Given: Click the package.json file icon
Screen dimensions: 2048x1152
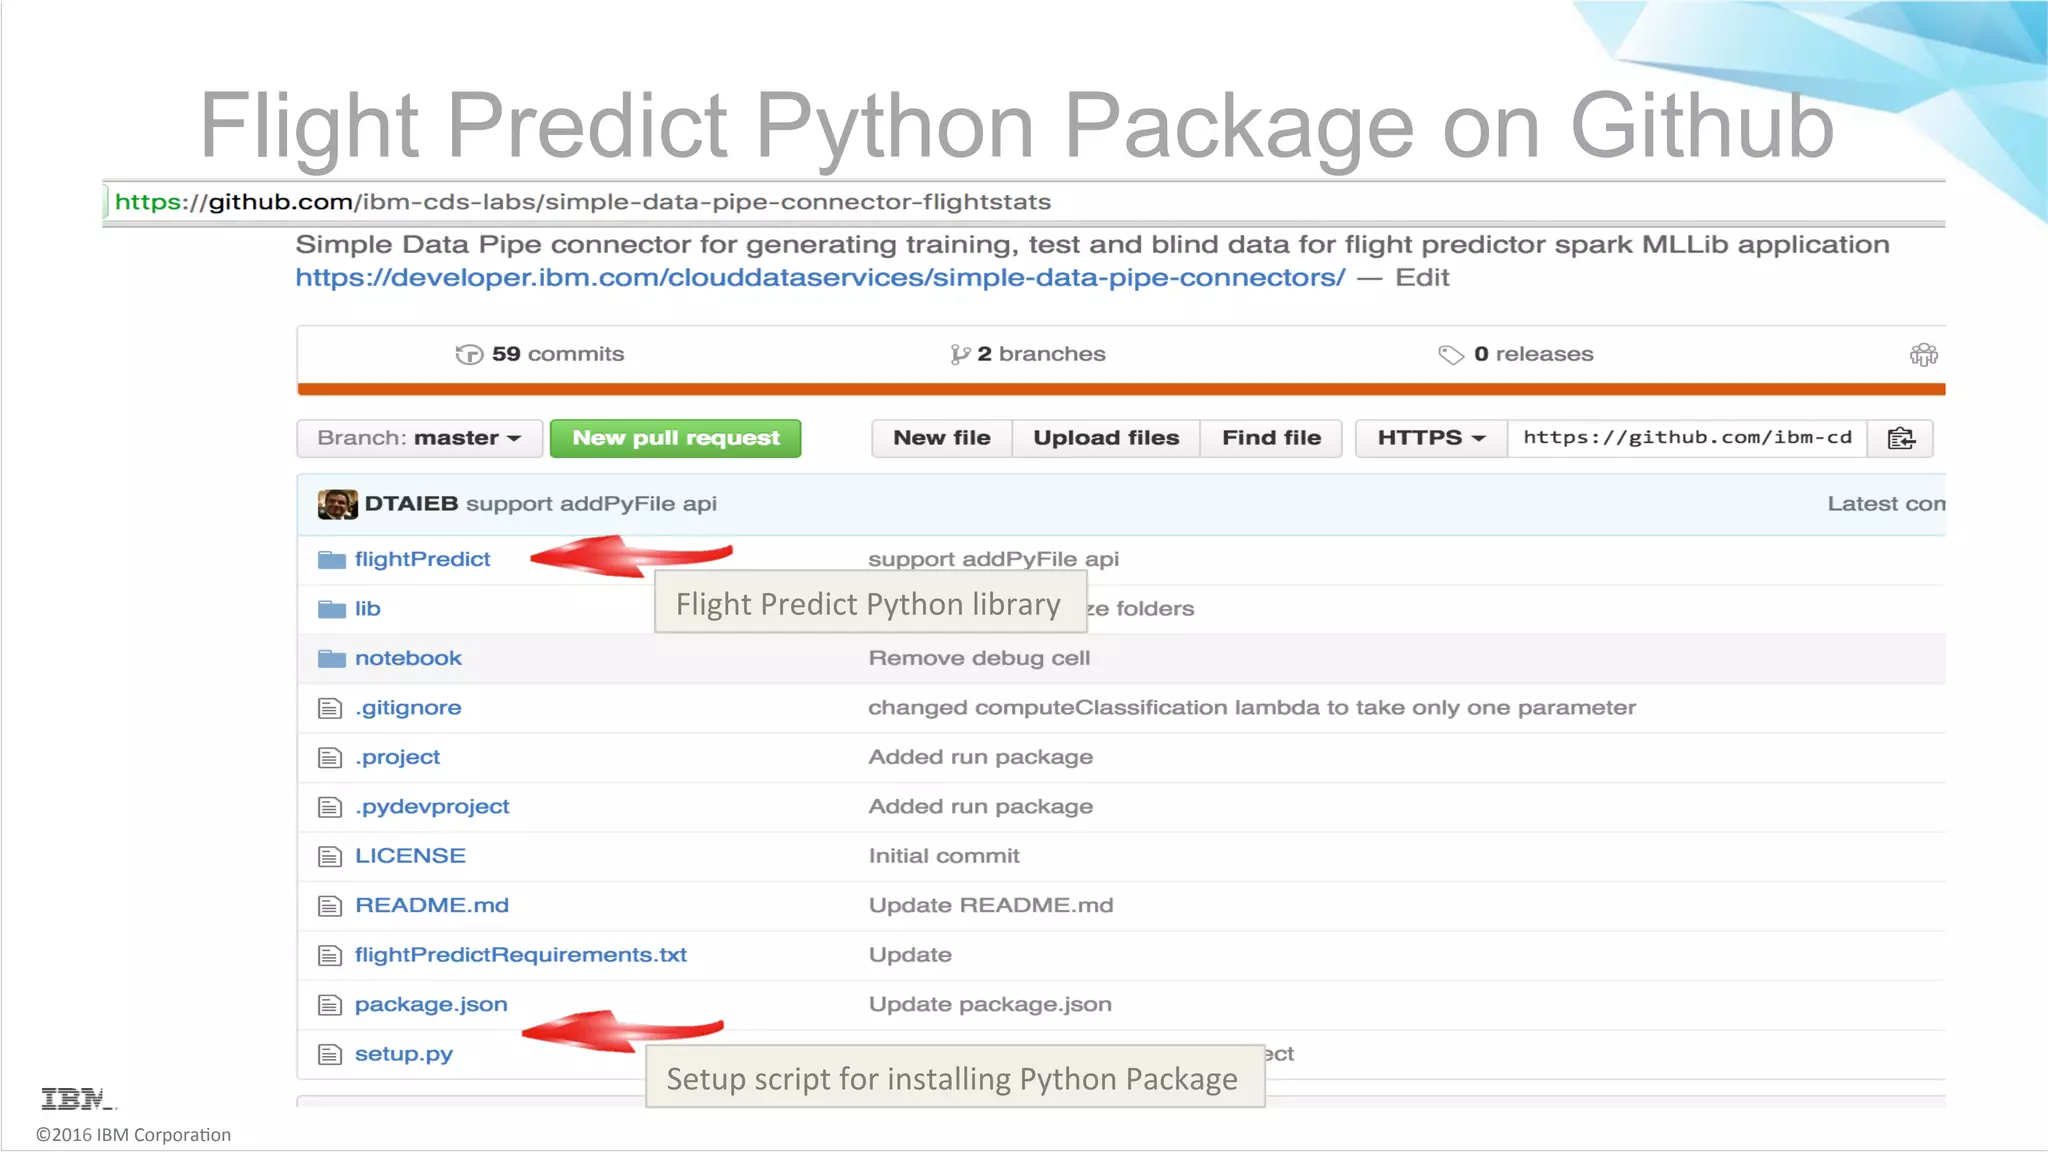Looking at the screenshot, I should (x=330, y=1005).
